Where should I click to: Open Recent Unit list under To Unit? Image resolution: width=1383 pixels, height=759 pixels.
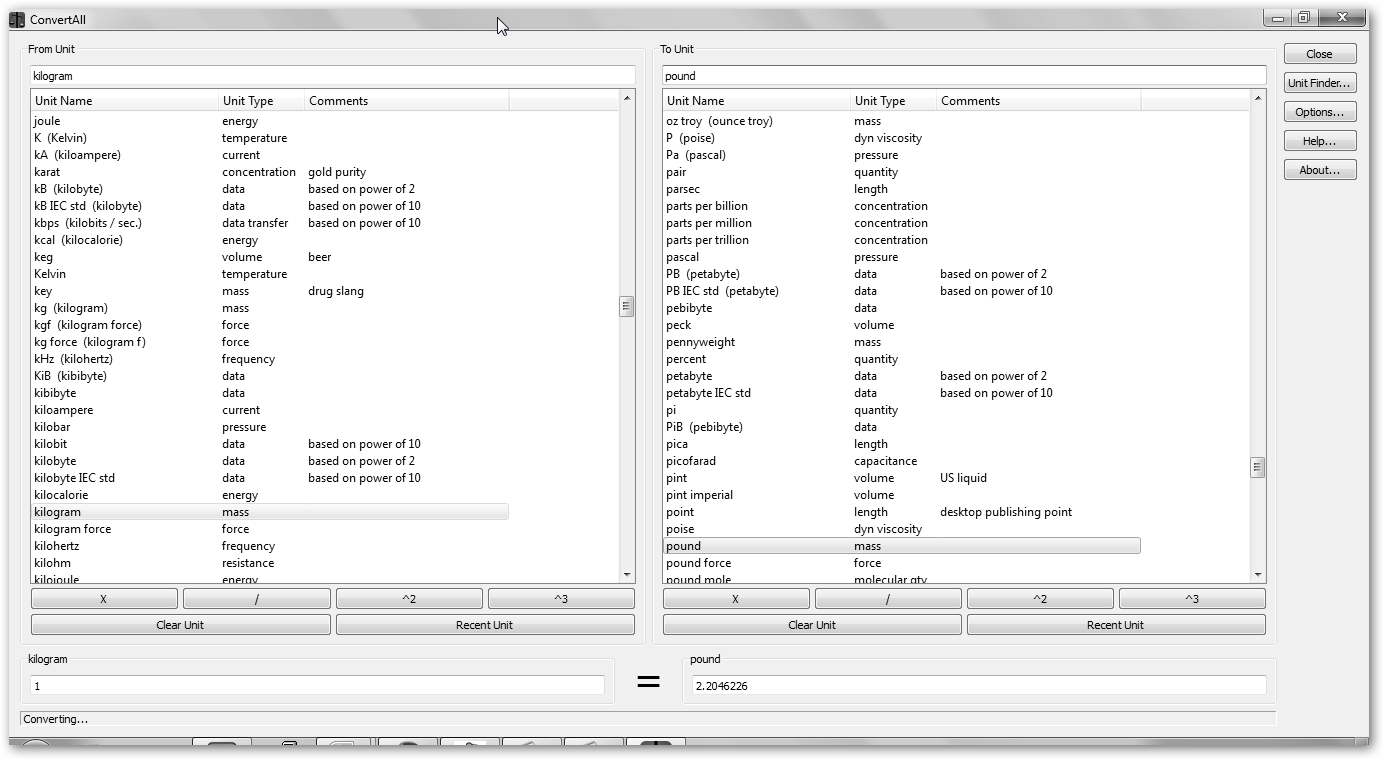point(1115,625)
